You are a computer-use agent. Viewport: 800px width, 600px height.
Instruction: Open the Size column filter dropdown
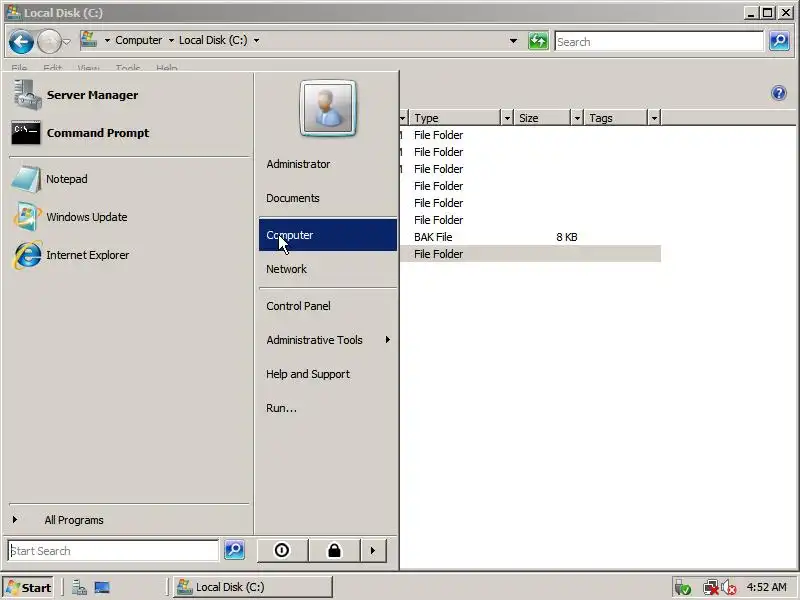tap(577, 118)
